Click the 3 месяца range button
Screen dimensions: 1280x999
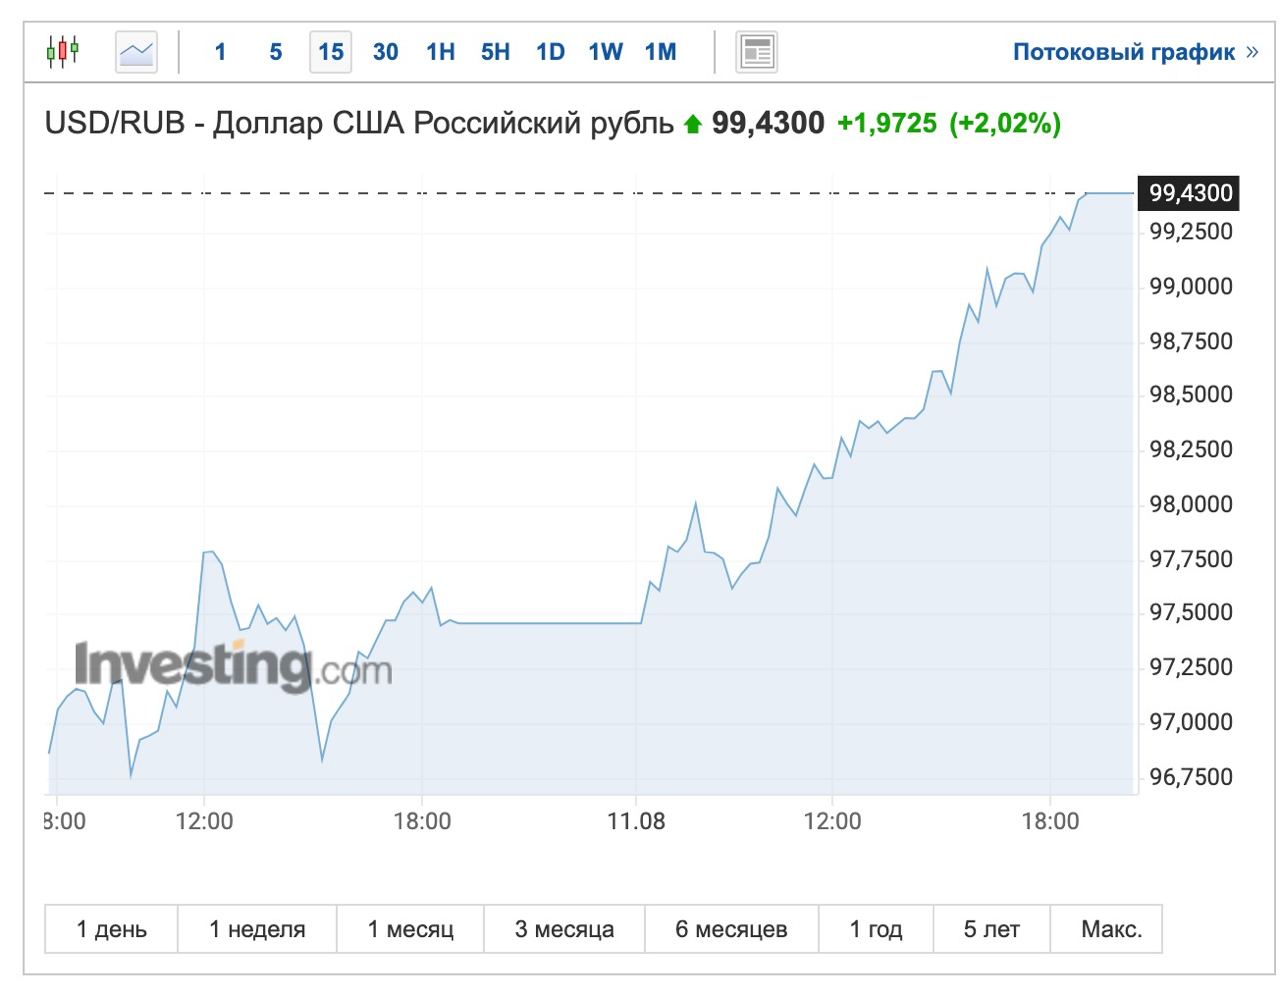(x=564, y=929)
